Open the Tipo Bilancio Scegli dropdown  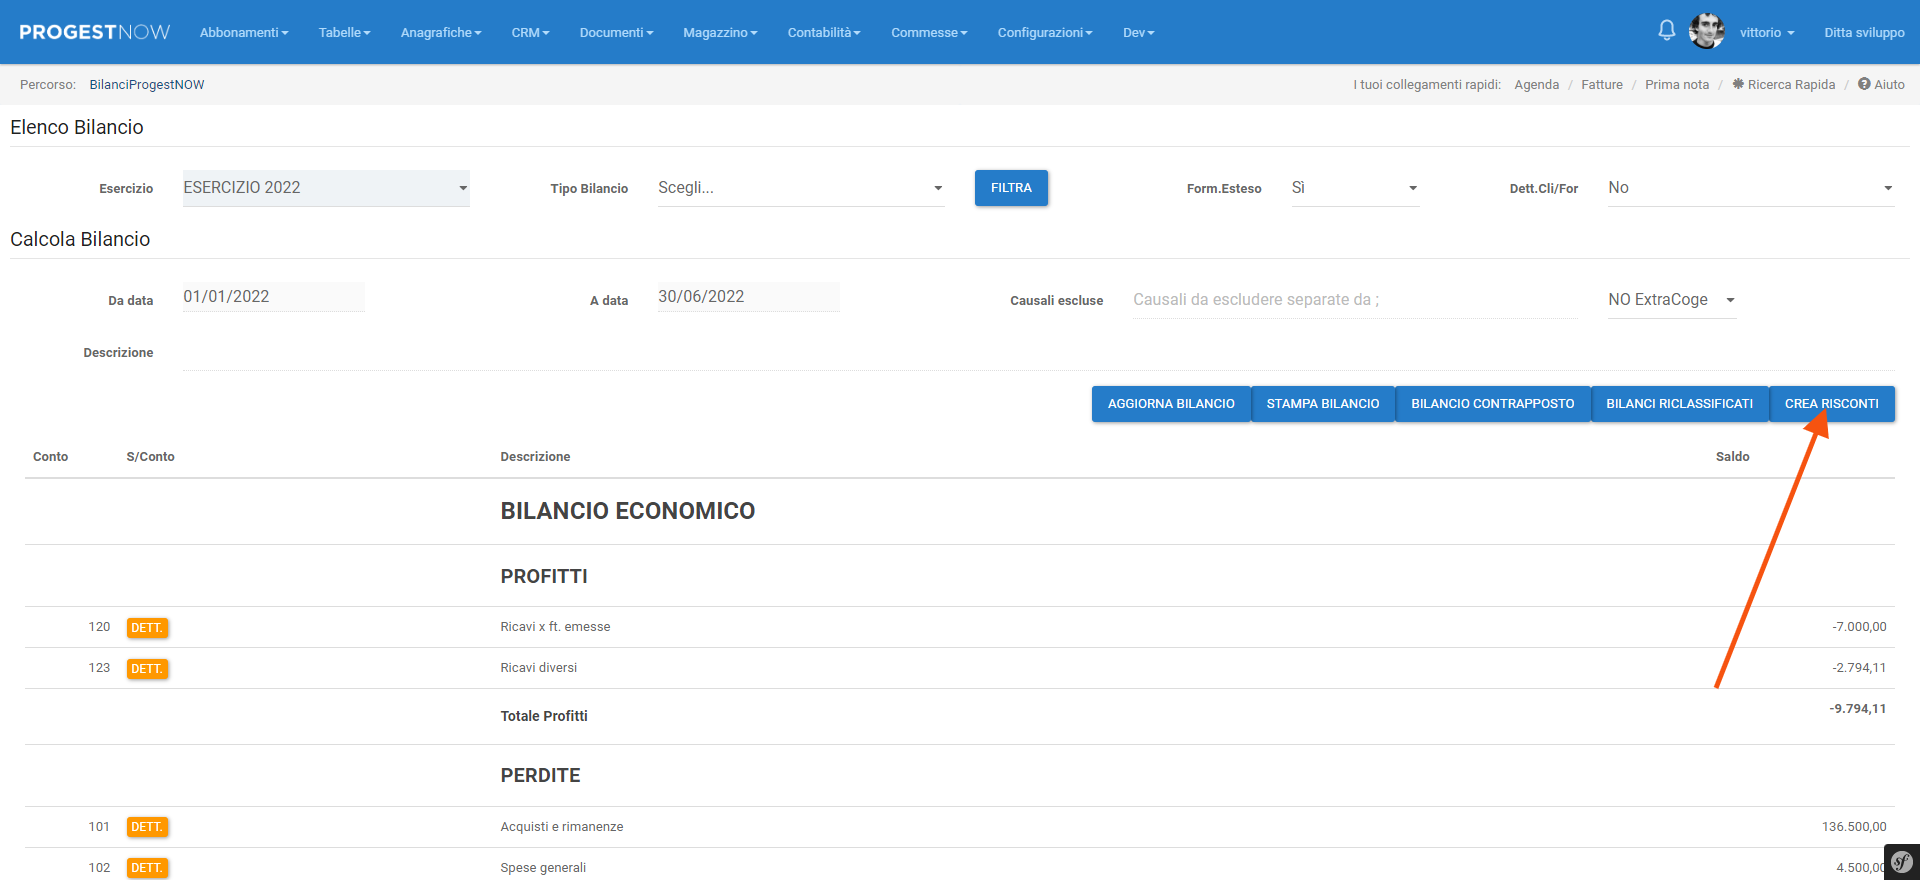point(801,188)
